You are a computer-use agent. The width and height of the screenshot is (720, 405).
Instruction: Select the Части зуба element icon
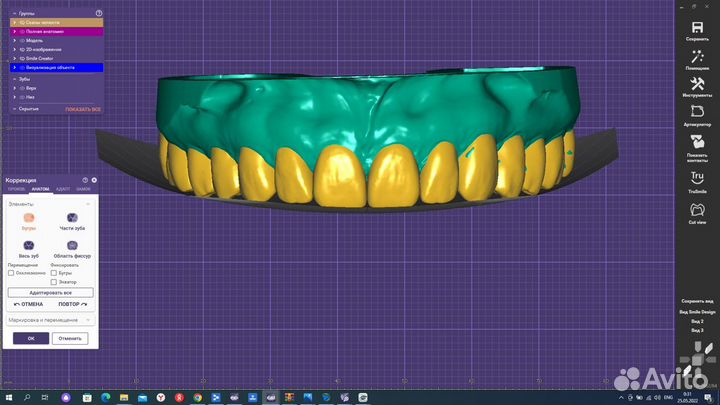72,217
